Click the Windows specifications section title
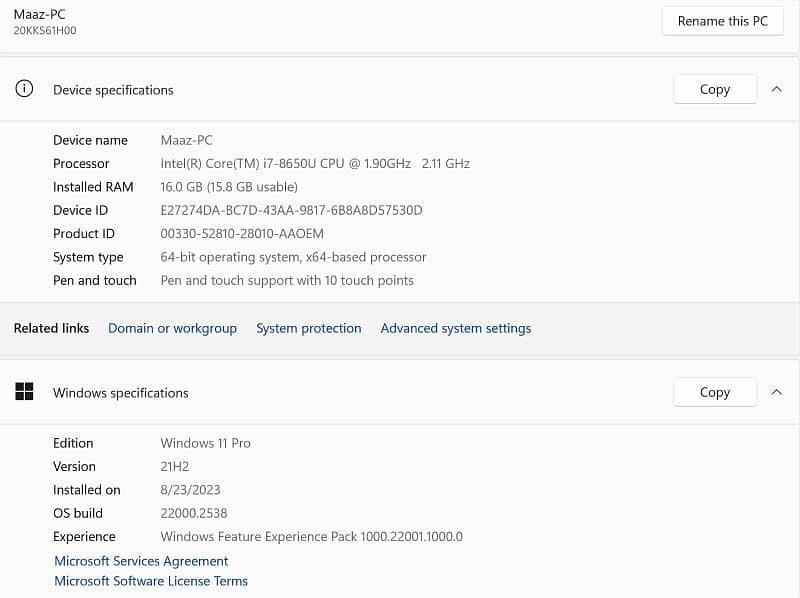800x598 pixels. pos(120,393)
